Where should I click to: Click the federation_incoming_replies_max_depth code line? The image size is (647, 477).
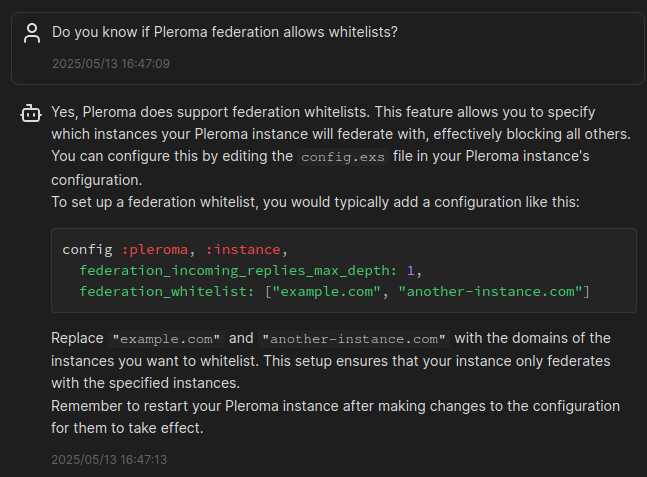pos(250,271)
